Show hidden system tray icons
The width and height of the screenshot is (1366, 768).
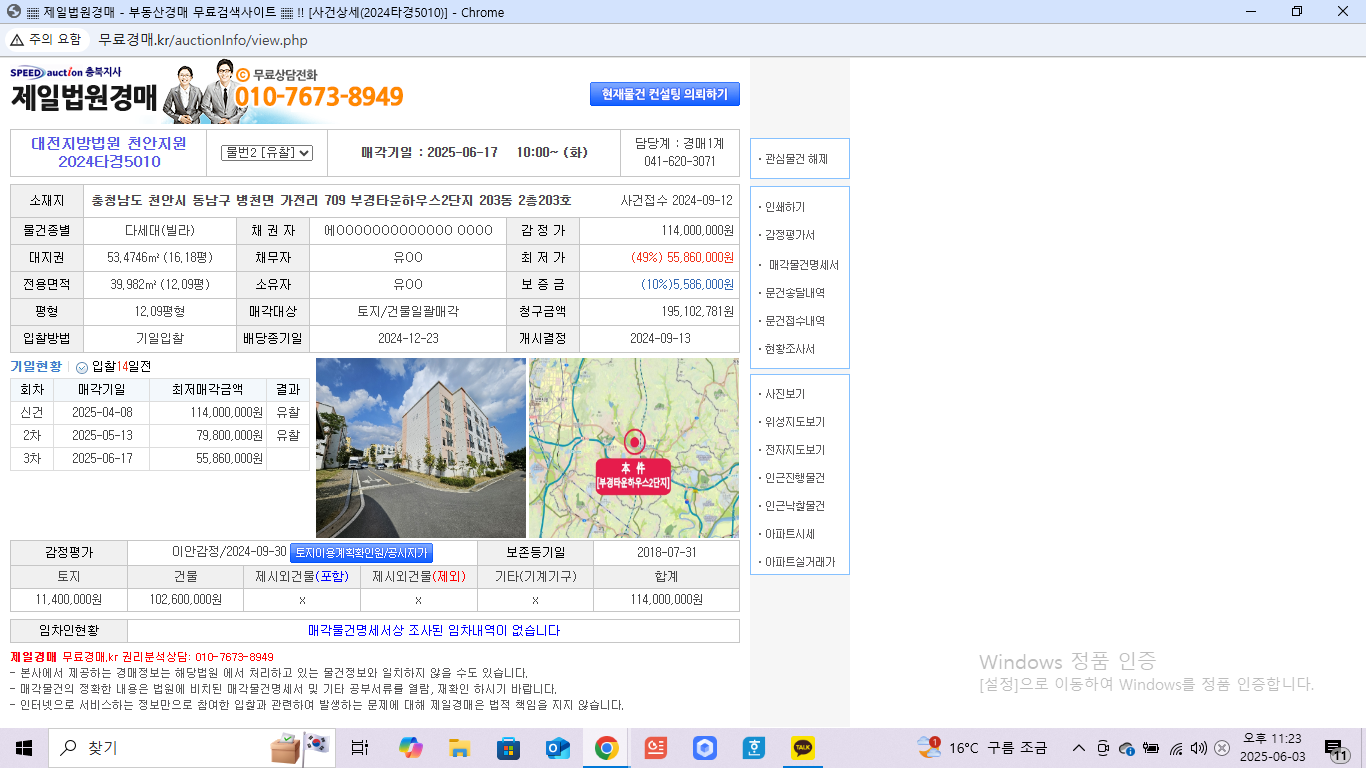coord(1079,747)
